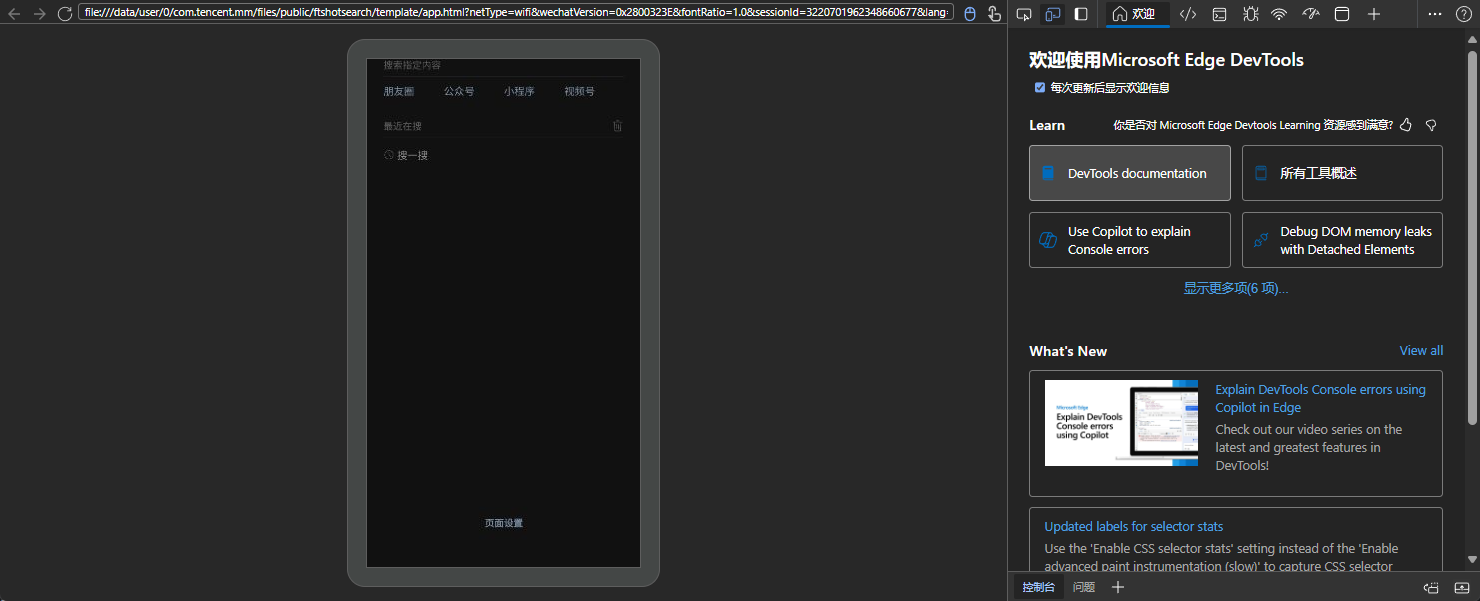Open the Elements panel code icon
The image size is (1480, 601).
[1187, 14]
